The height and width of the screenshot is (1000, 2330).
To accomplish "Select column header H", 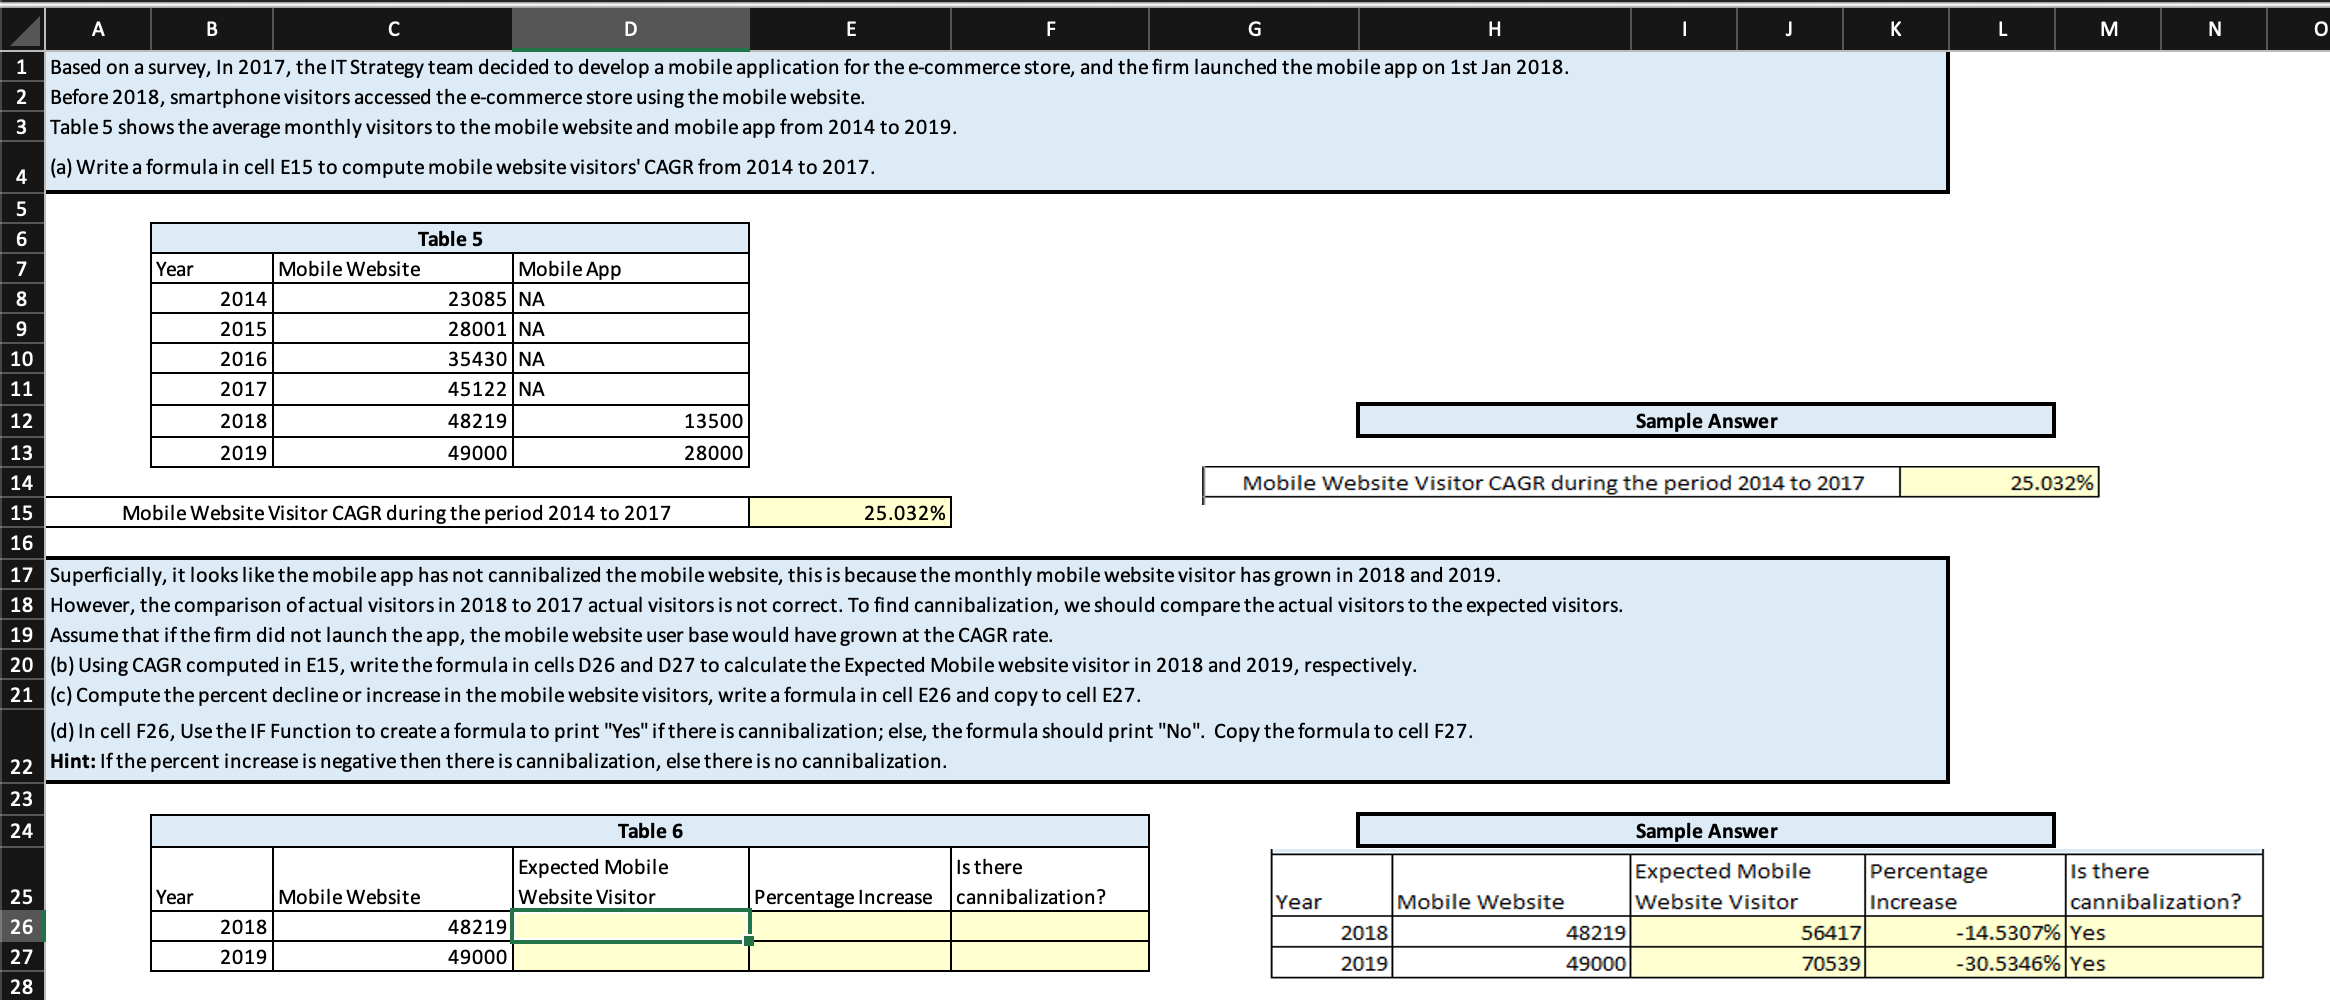I will [1494, 28].
